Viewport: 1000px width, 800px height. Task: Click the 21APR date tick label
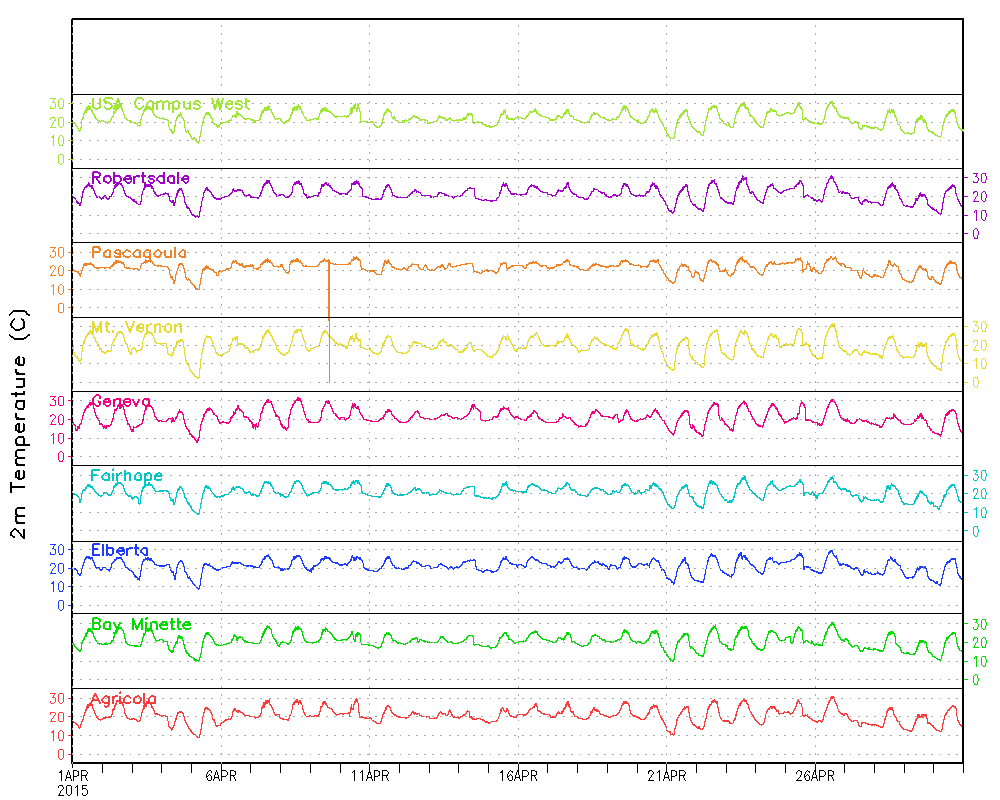667,776
